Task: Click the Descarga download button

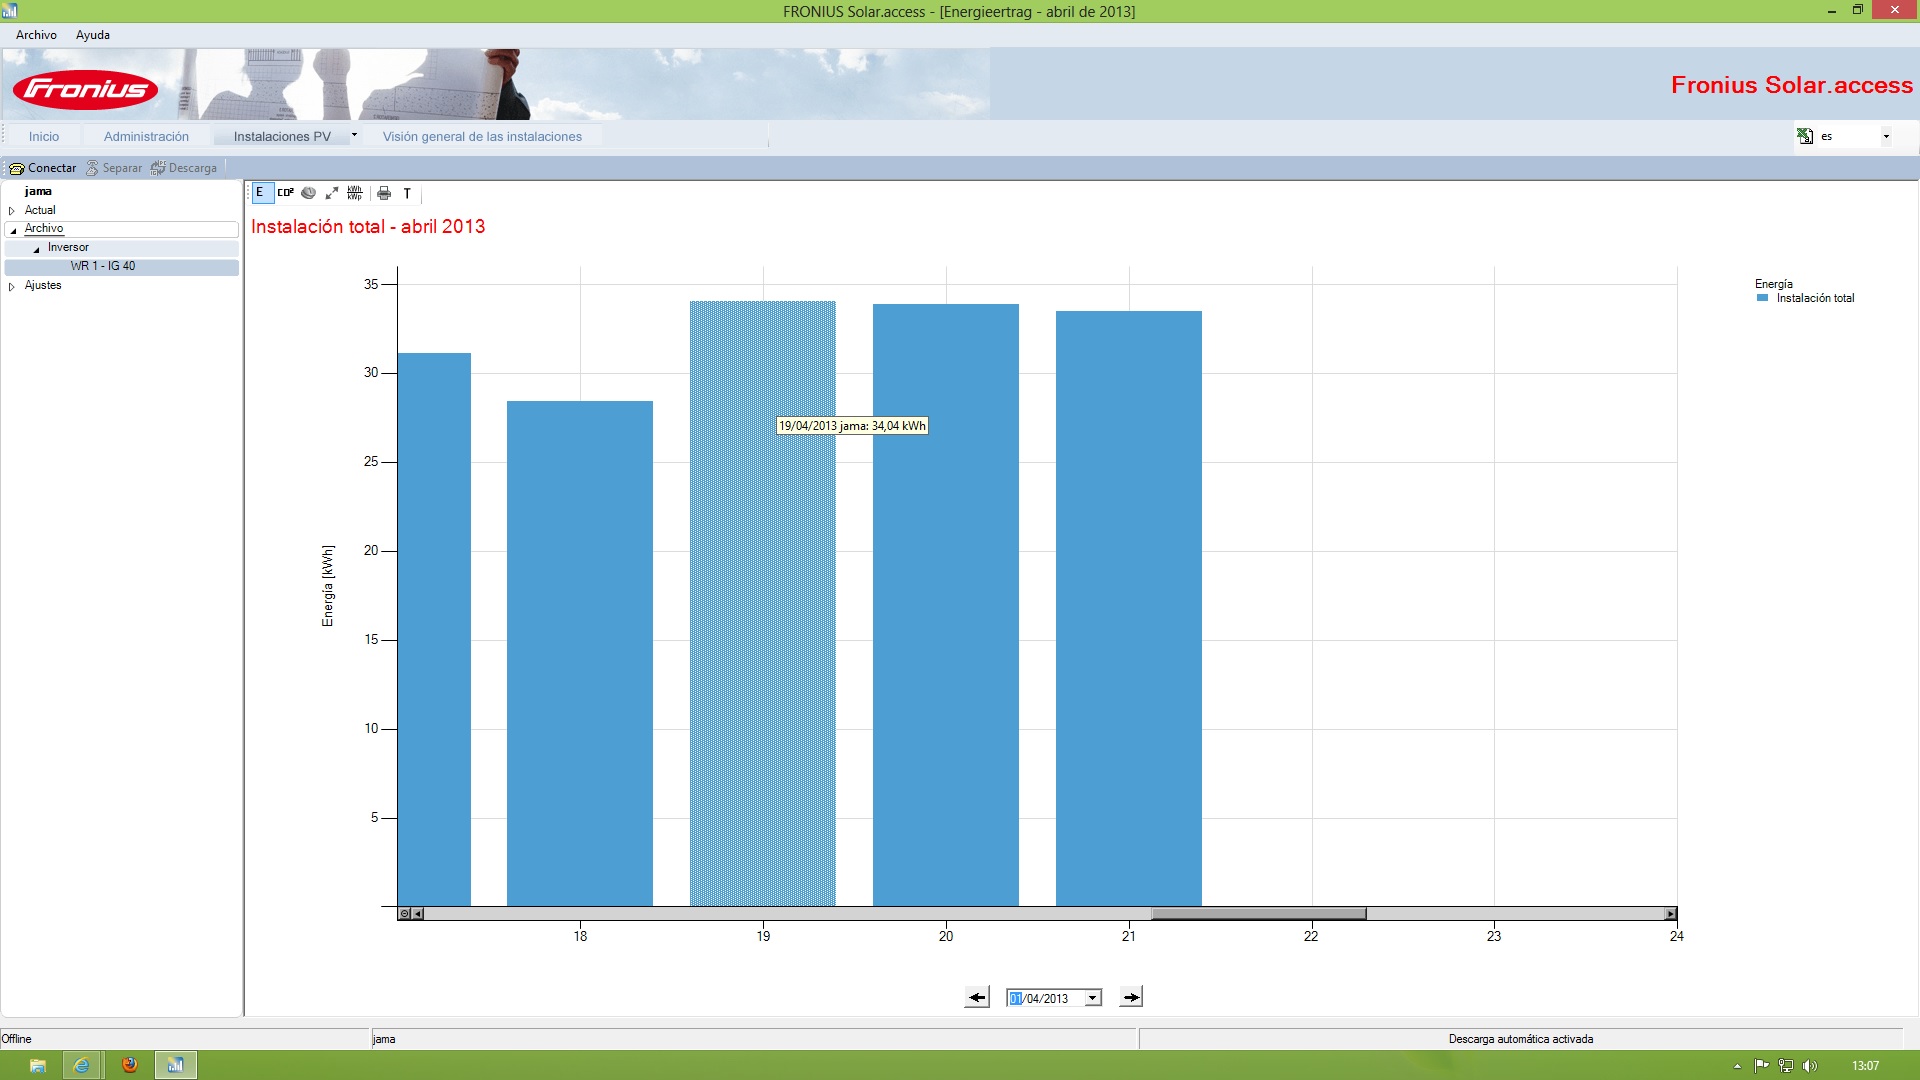Action: click(184, 168)
